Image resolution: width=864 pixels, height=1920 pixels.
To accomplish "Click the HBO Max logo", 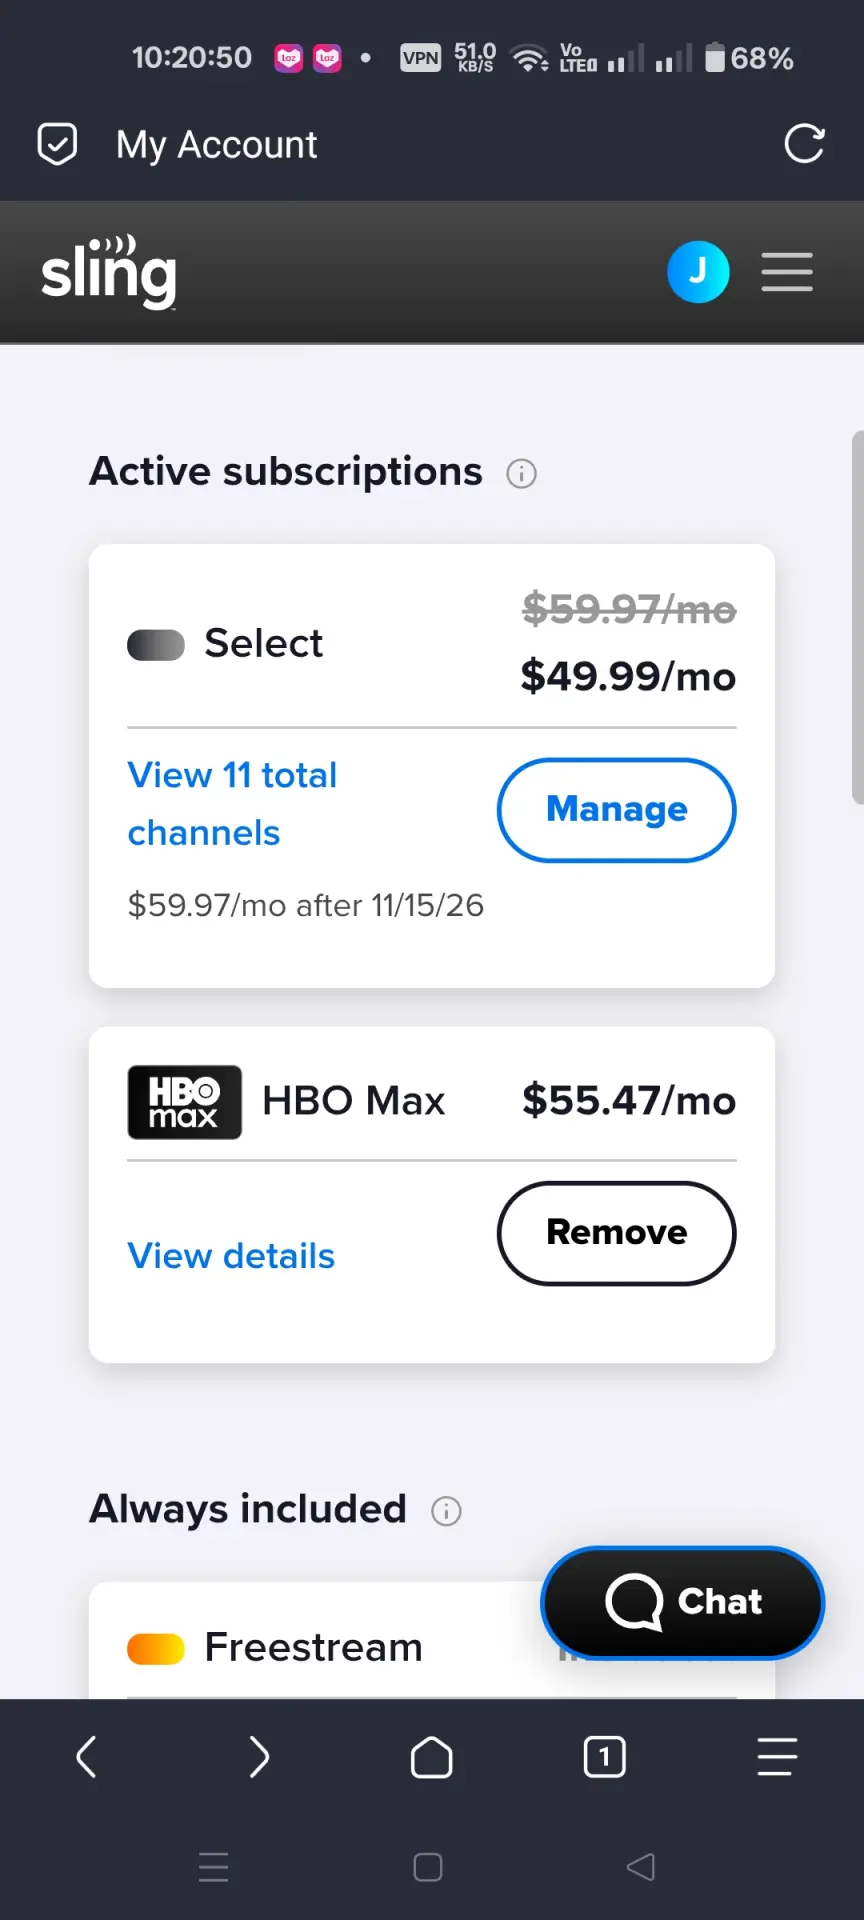I will pyautogui.click(x=185, y=1102).
